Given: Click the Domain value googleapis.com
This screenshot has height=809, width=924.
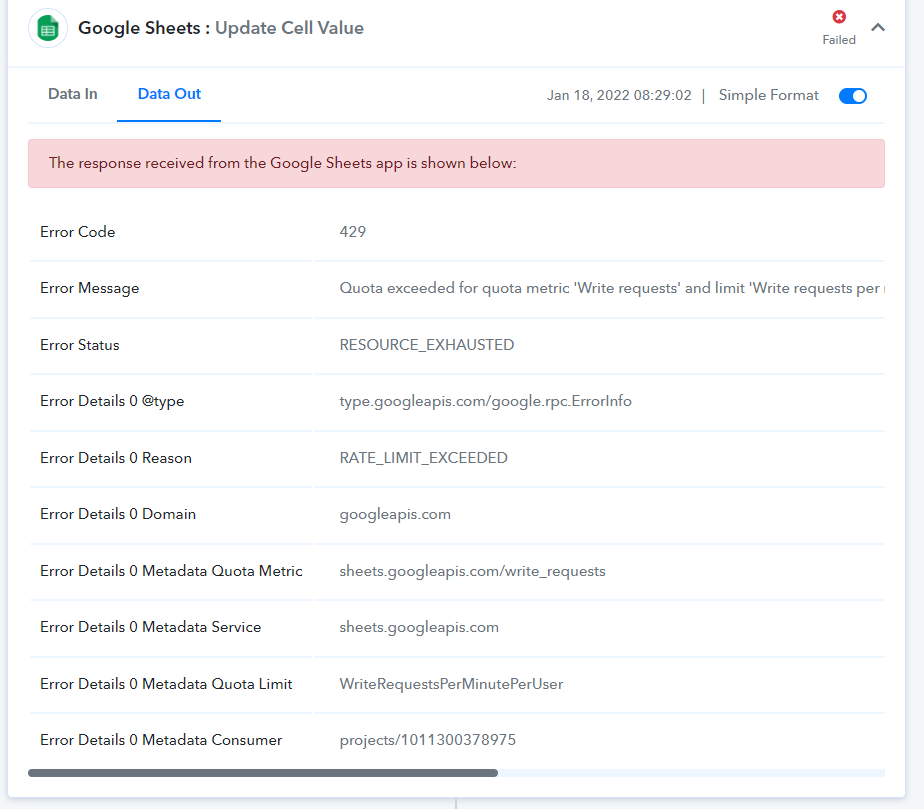Looking at the screenshot, I should point(395,514).
